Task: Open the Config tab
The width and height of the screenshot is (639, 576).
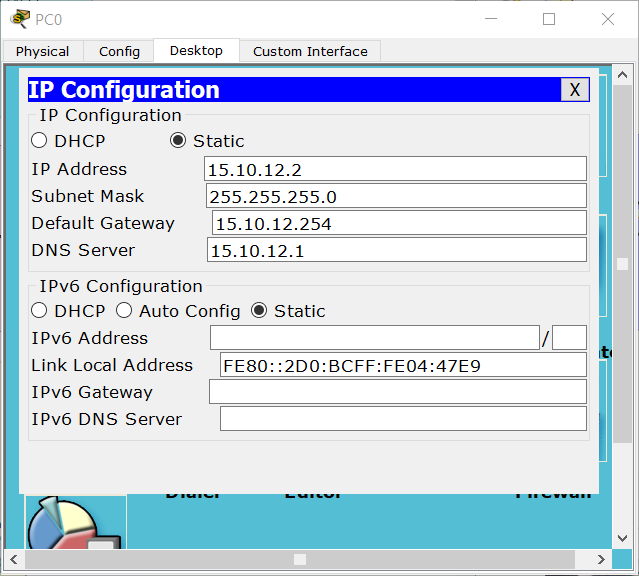Action: pos(119,51)
